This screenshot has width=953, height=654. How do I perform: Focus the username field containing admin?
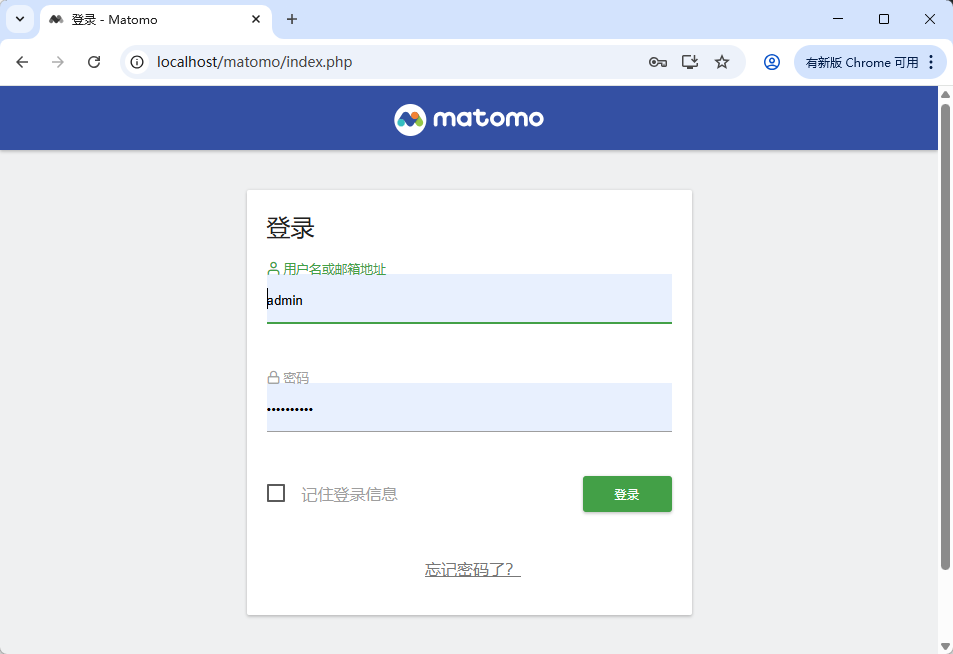click(x=469, y=298)
